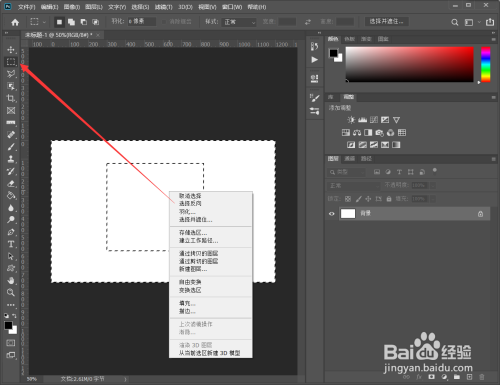The image size is (500, 385).
Task: Filter layers by text type
Action: pos(399,172)
